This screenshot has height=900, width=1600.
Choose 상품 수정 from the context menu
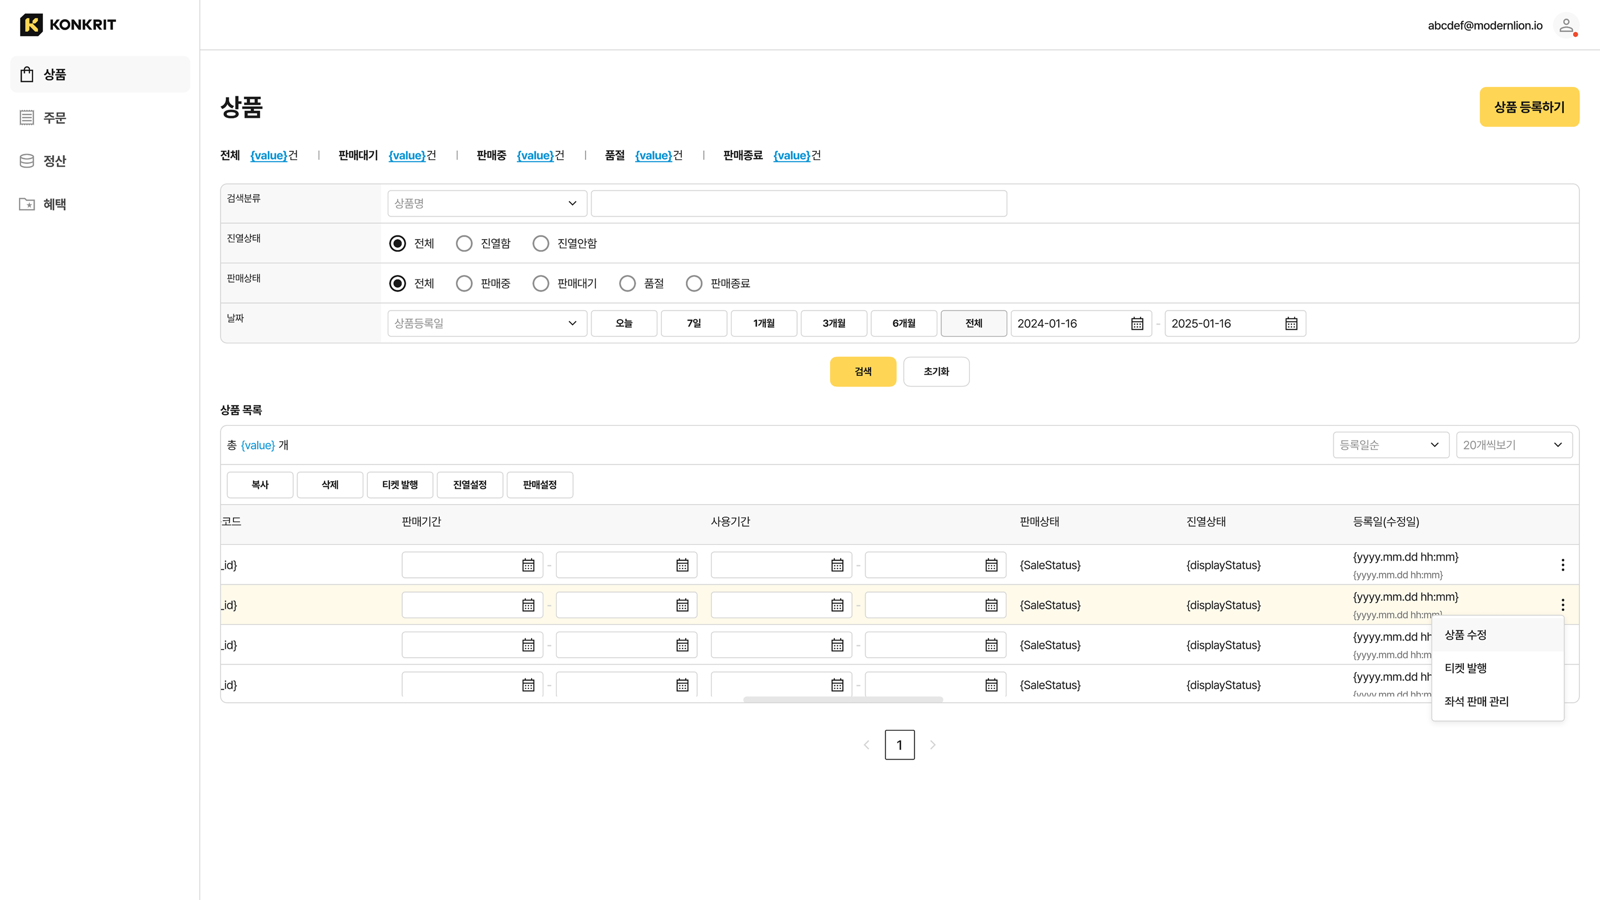coord(1497,635)
